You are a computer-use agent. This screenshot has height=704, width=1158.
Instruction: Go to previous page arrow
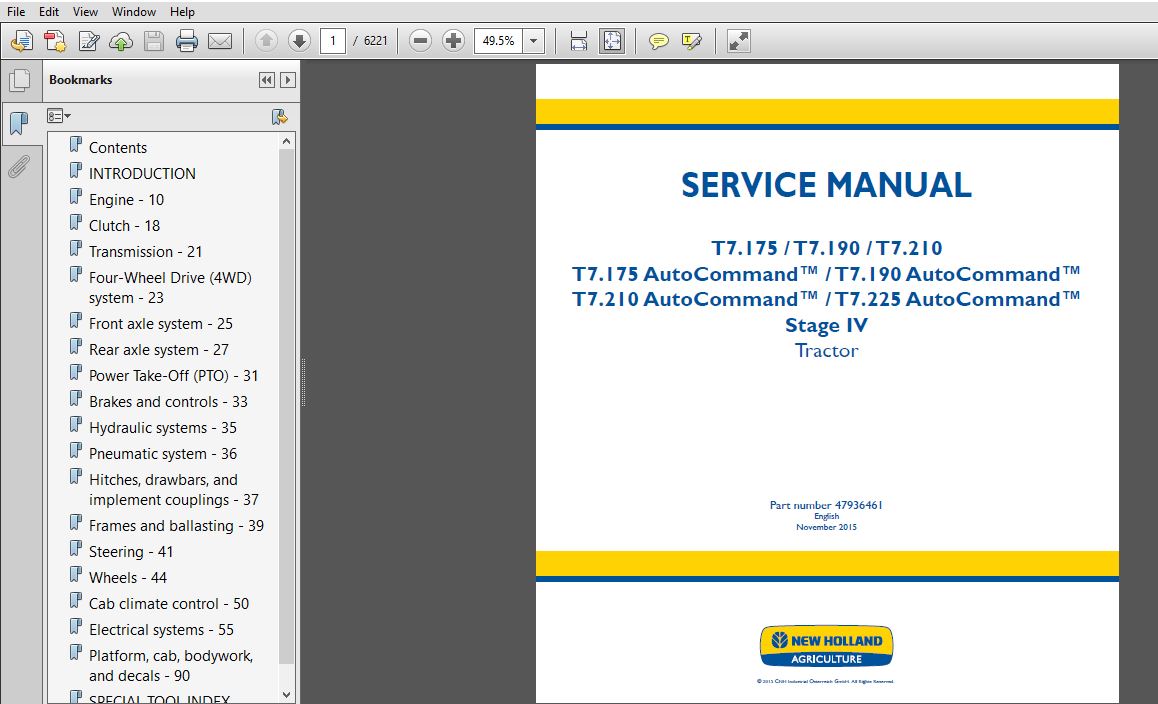click(266, 41)
